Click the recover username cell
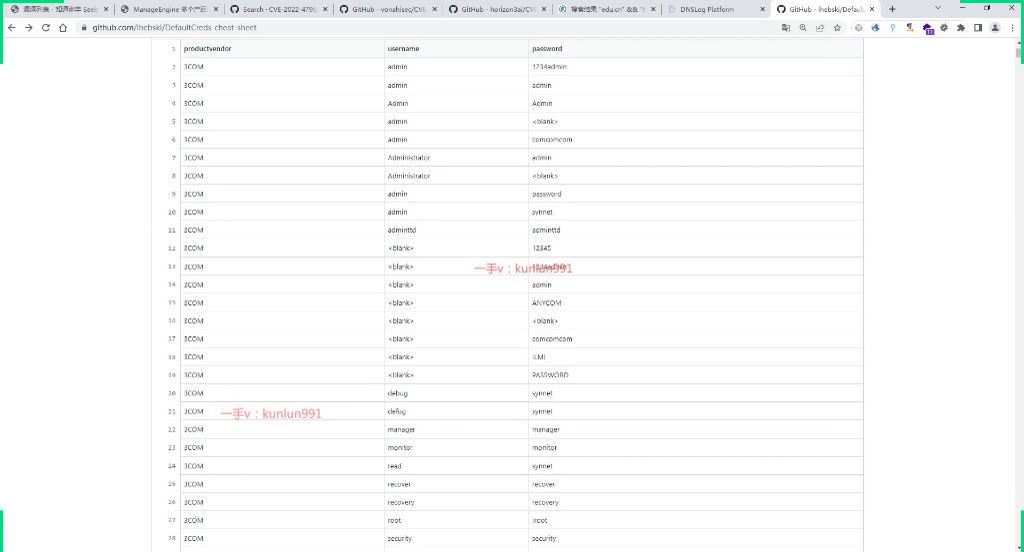This screenshot has width=1024, height=552. coord(456,485)
